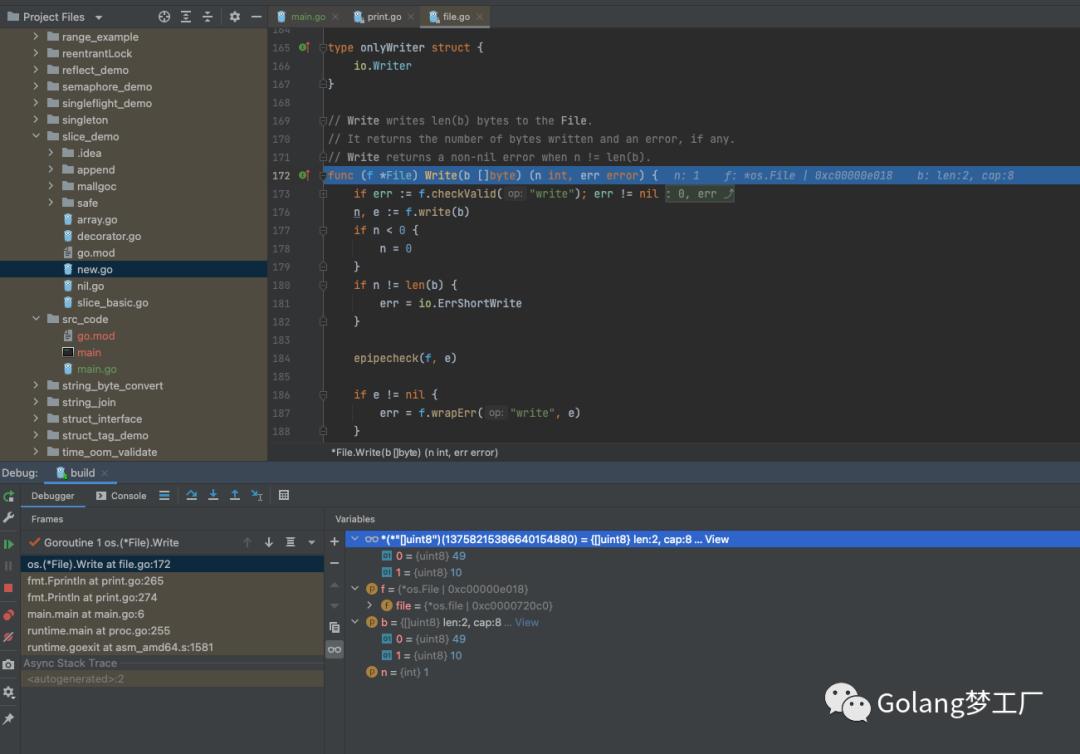The width and height of the screenshot is (1080, 754).
Task: Stop the debug session with red square
Action: tap(9, 588)
